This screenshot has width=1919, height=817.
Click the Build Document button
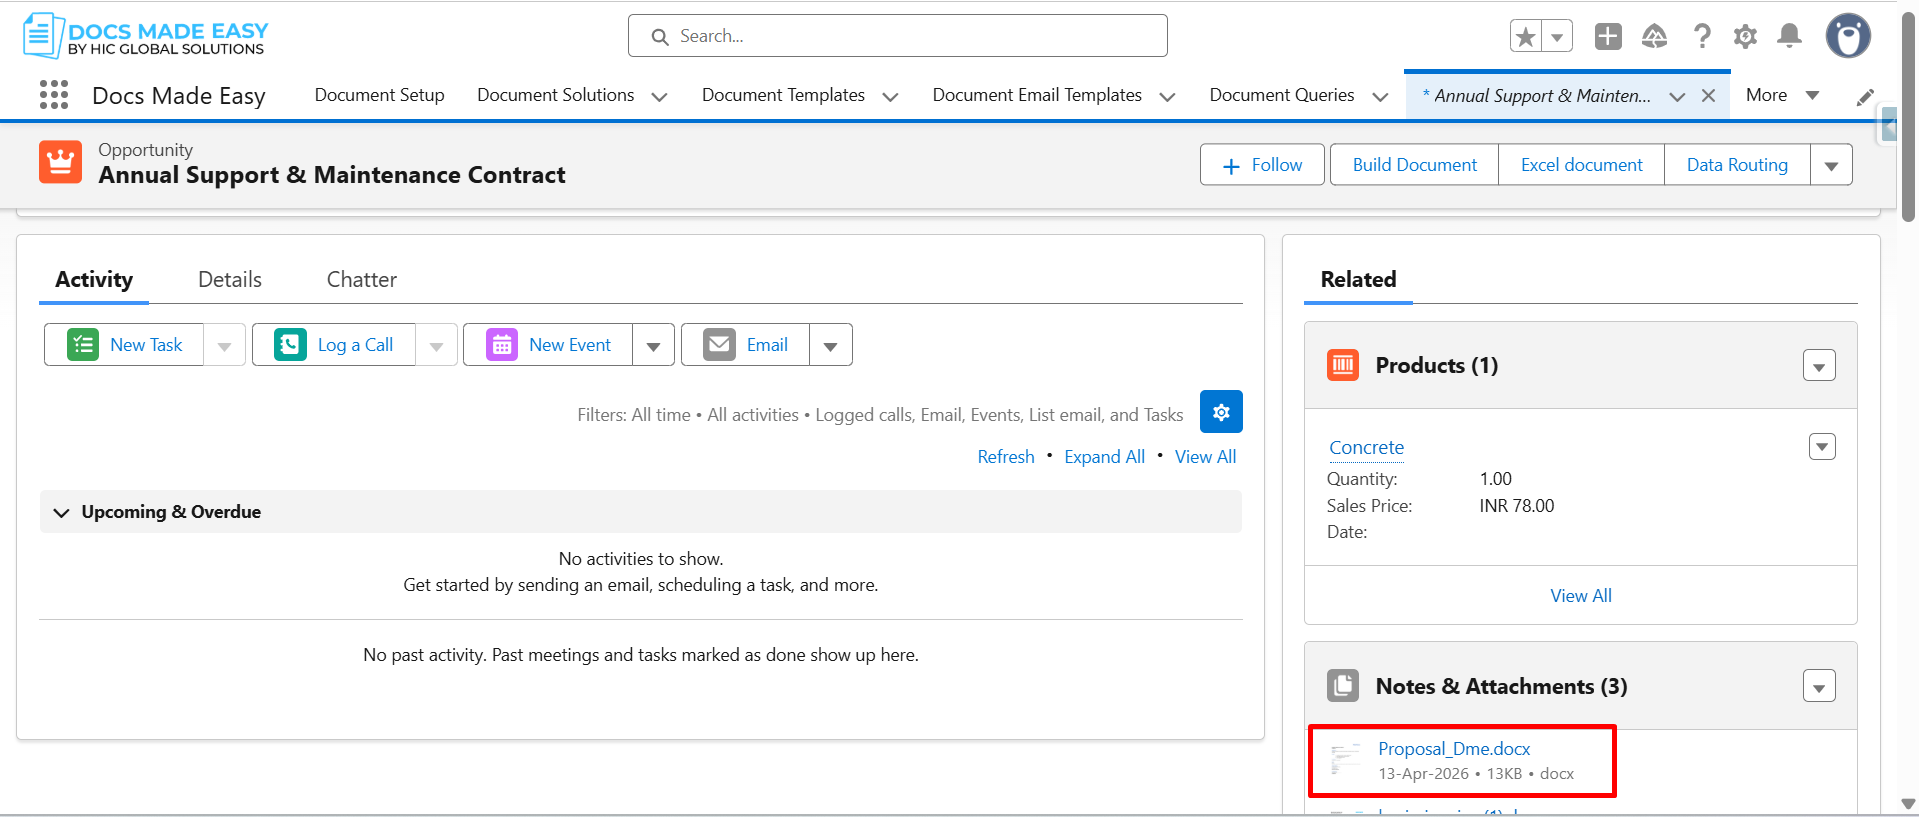click(x=1414, y=165)
